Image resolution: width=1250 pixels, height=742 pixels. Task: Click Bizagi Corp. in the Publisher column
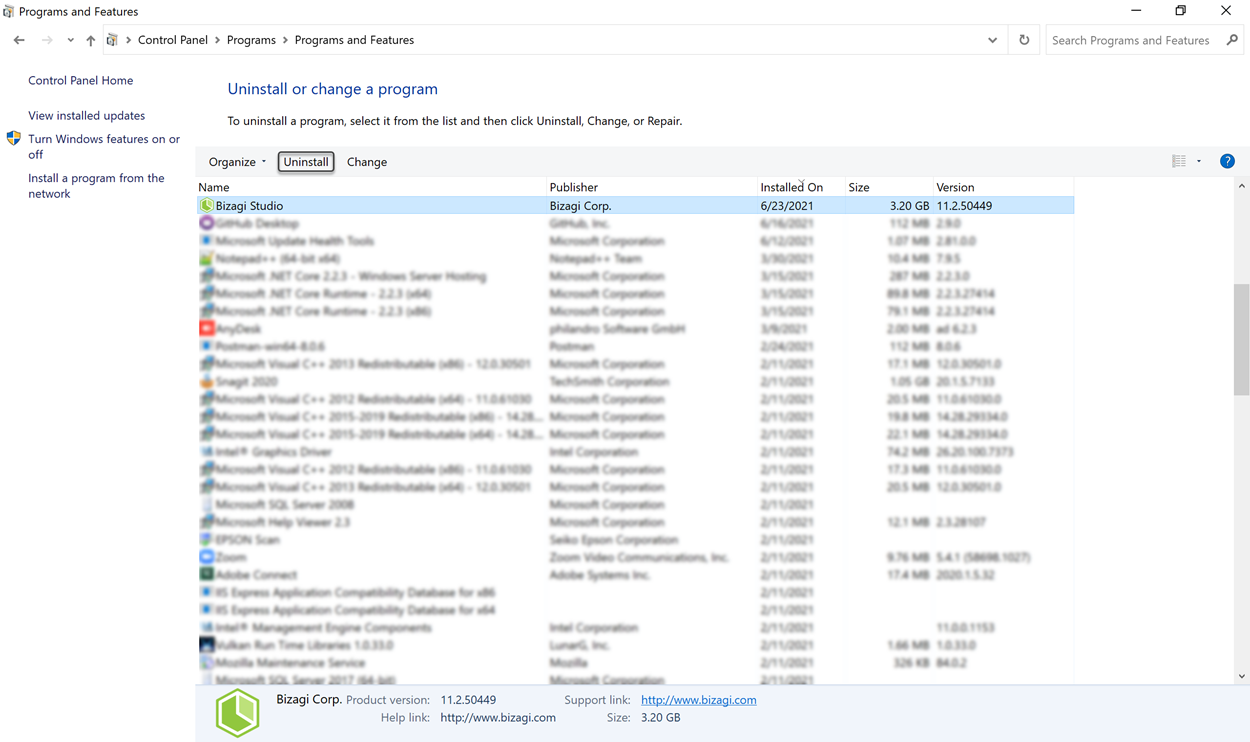coord(580,206)
